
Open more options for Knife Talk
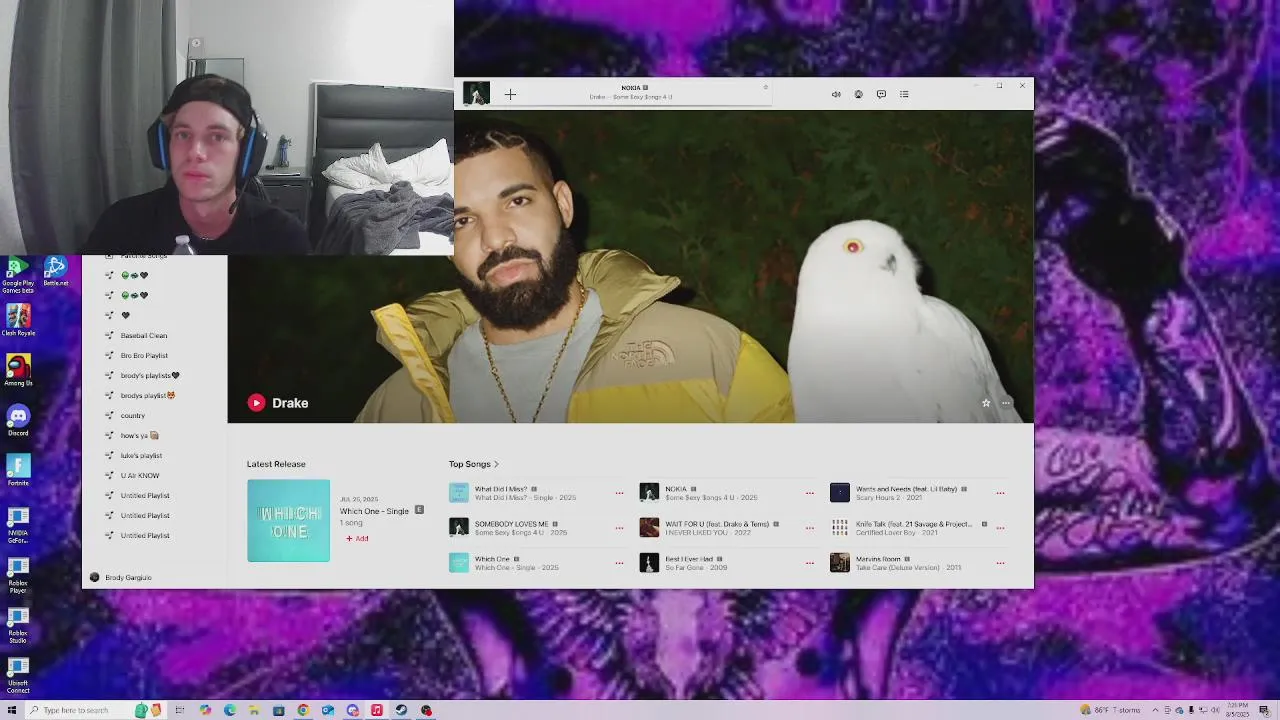[x=1000, y=528]
